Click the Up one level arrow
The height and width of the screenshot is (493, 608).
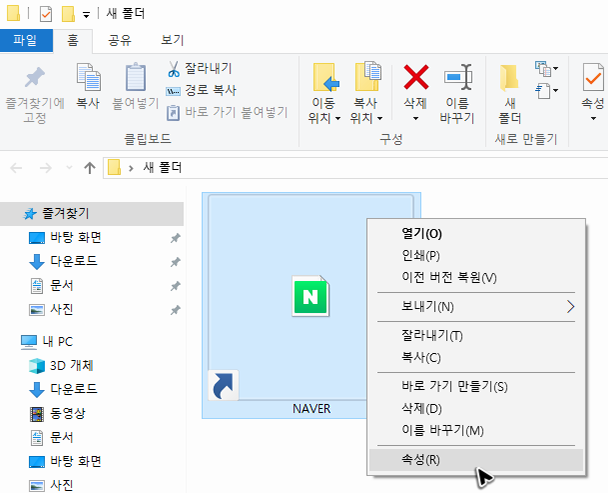coord(90,168)
